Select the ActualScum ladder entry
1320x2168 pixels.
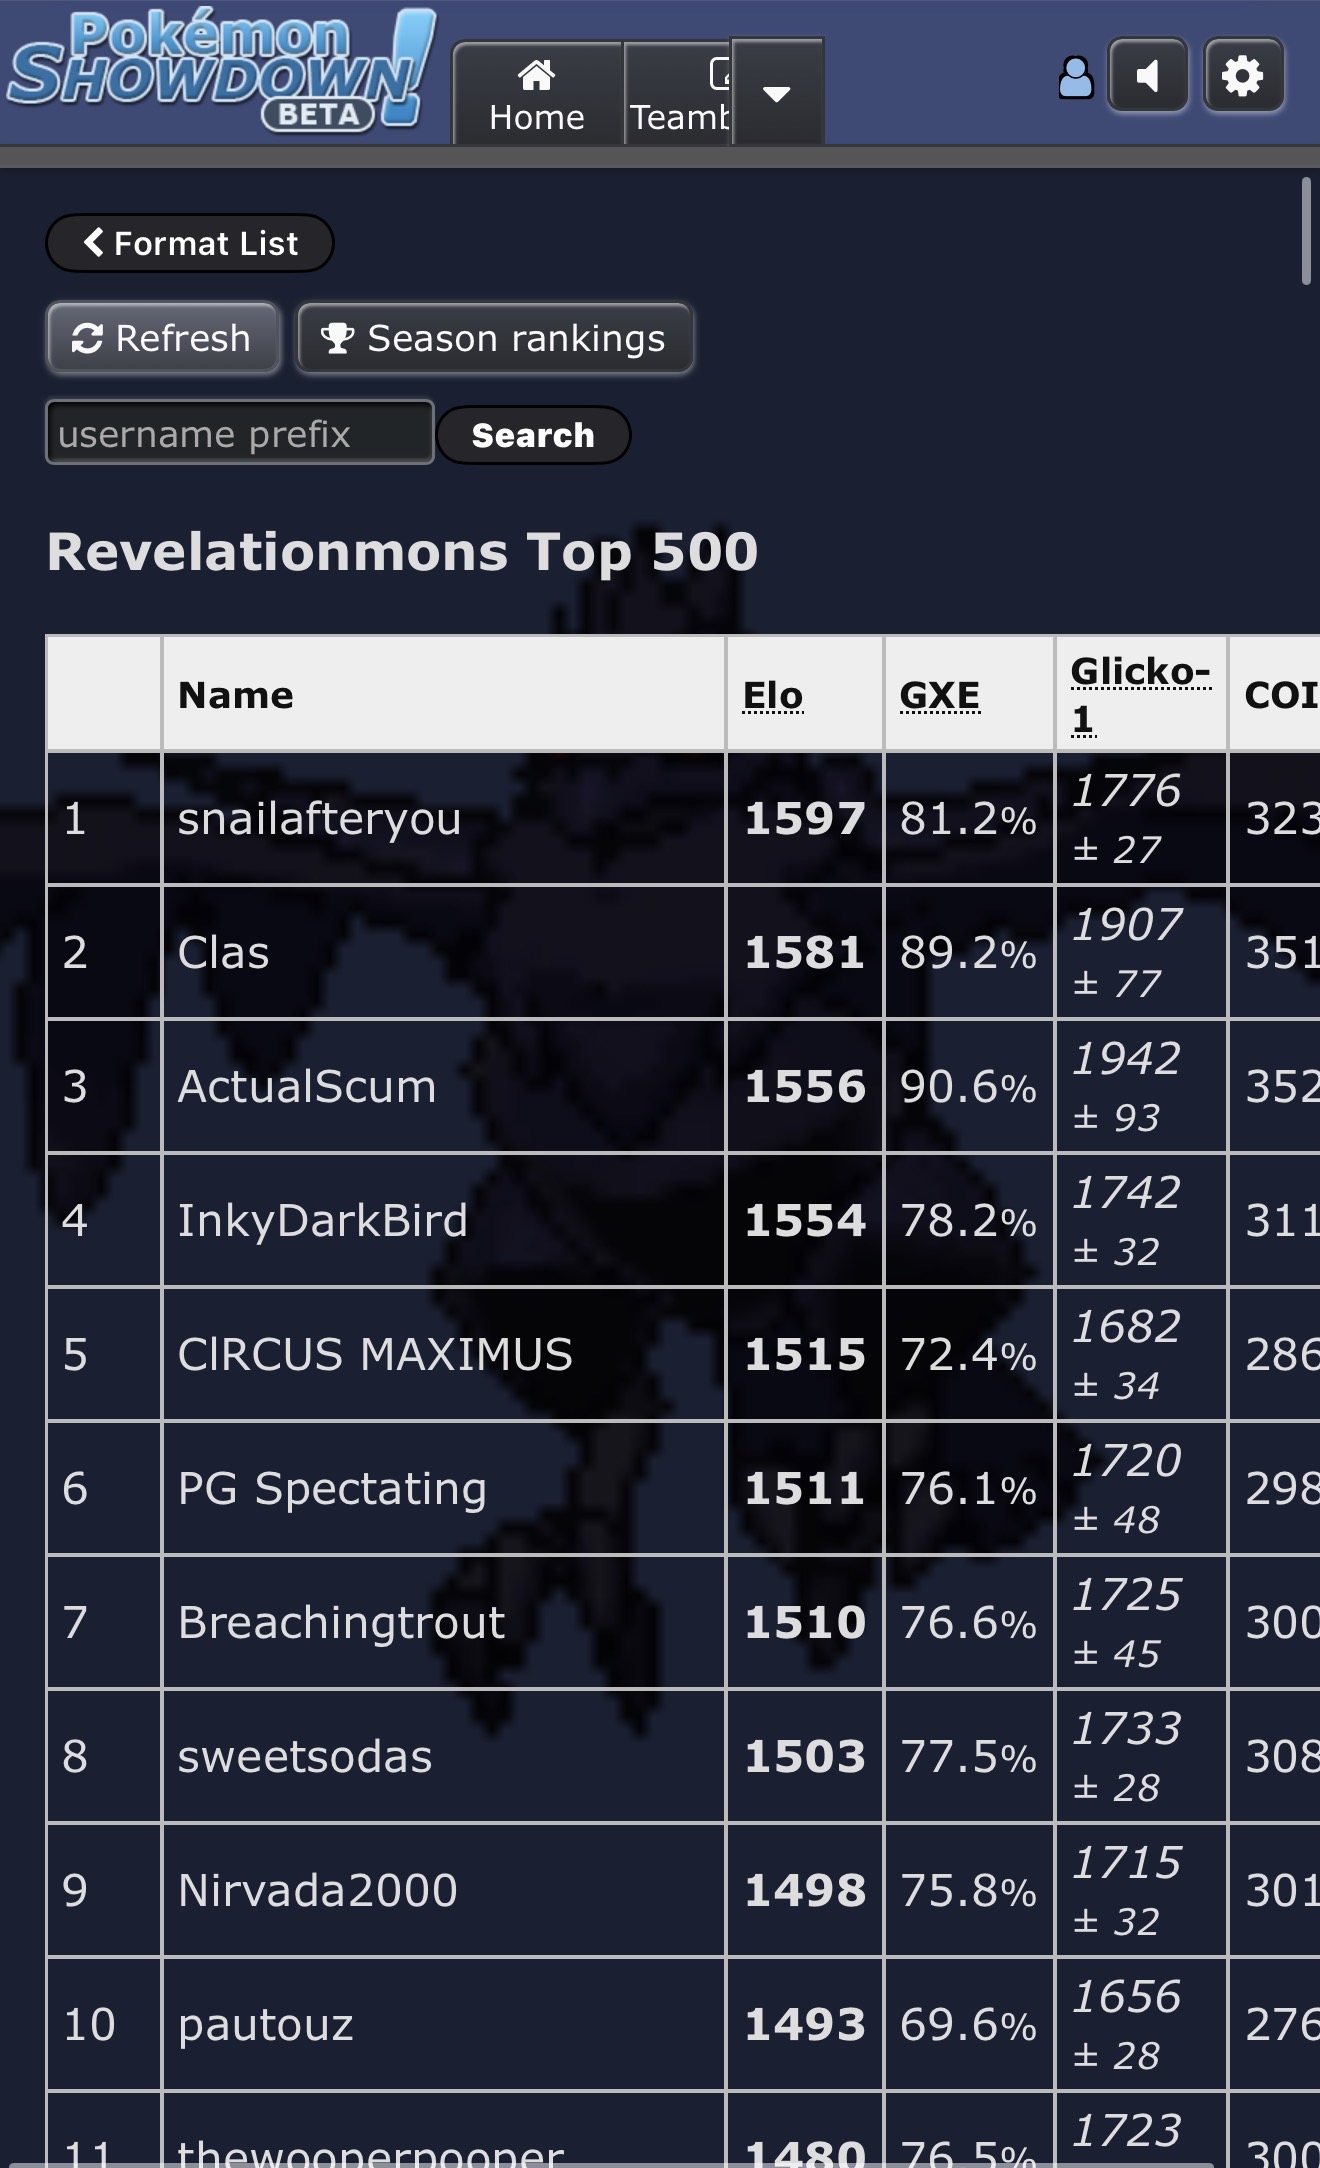[x=306, y=1086]
